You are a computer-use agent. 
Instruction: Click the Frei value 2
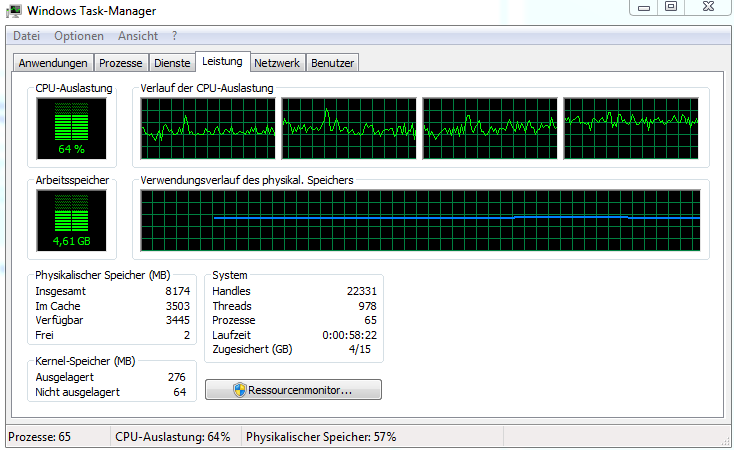click(x=187, y=335)
